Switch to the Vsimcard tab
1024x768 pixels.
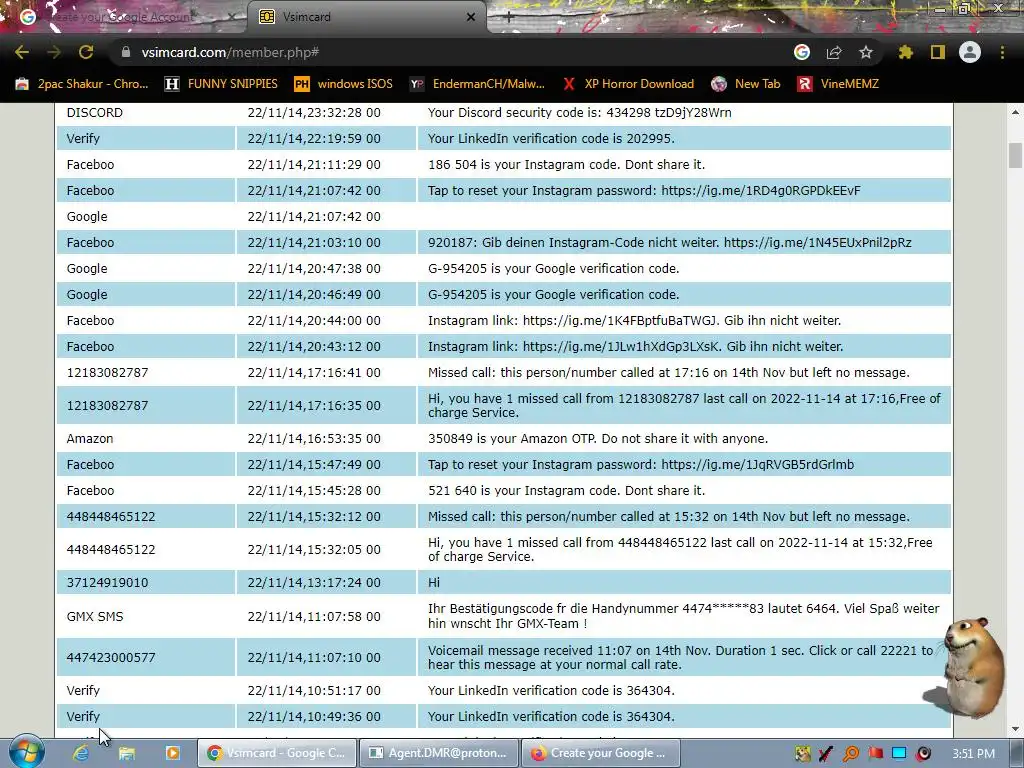coord(366,17)
